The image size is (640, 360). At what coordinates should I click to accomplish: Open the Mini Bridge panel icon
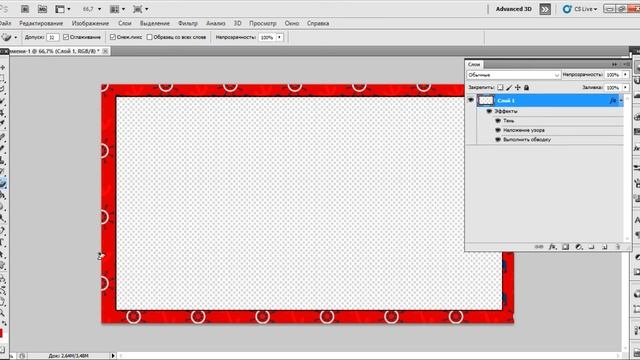click(x=42, y=9)
